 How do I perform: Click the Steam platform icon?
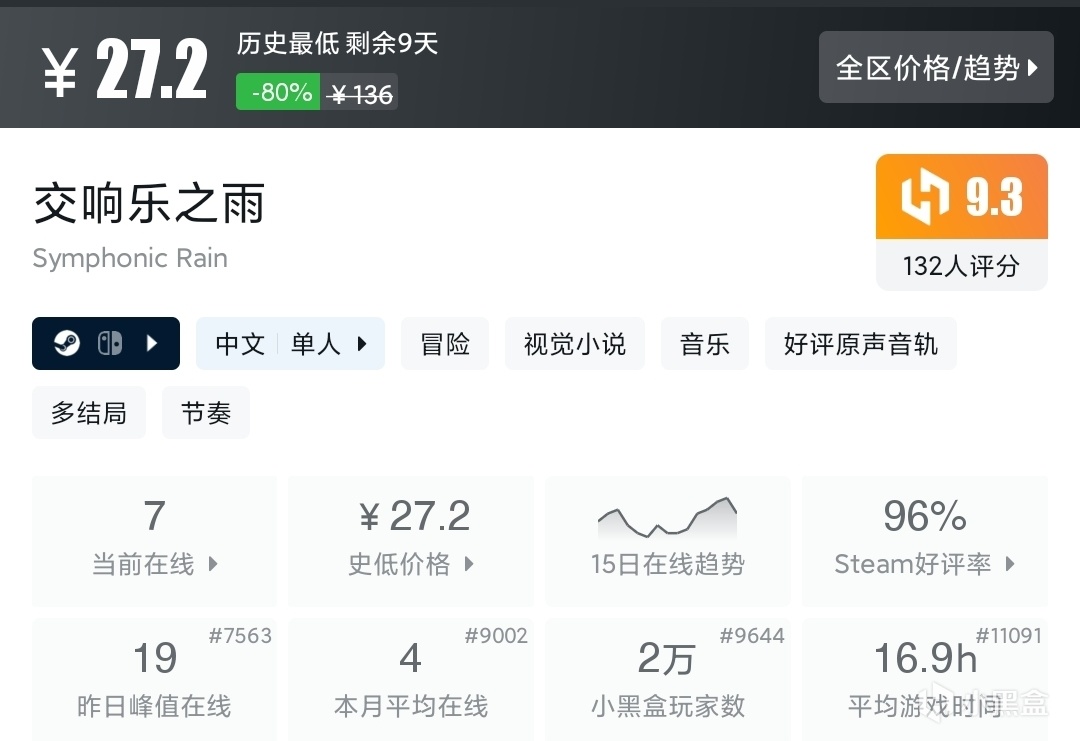67,344
